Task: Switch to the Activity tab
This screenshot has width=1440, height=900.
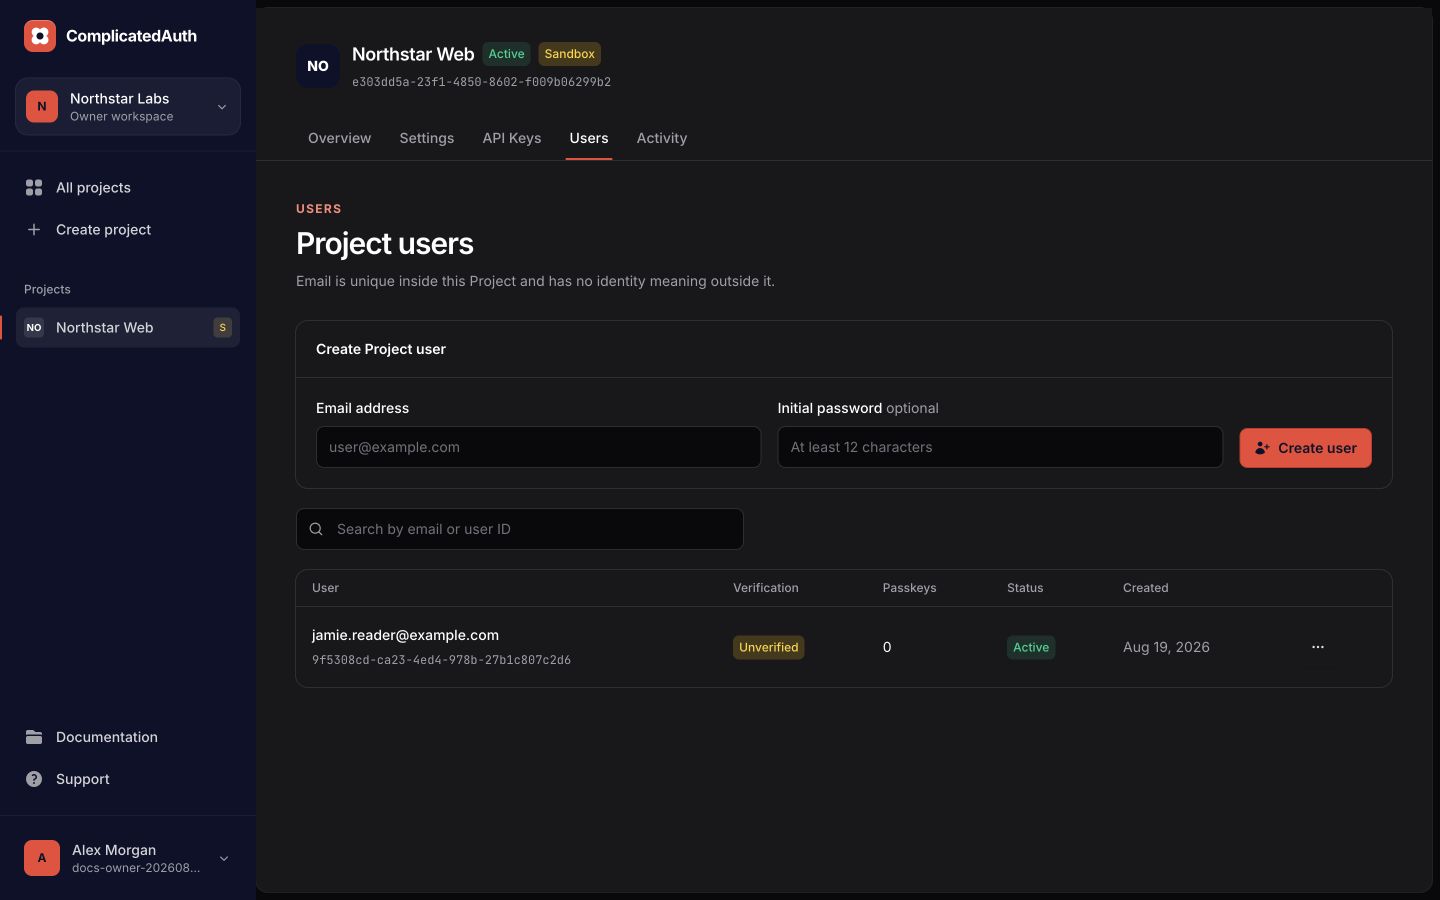Action: coord(662,138)
